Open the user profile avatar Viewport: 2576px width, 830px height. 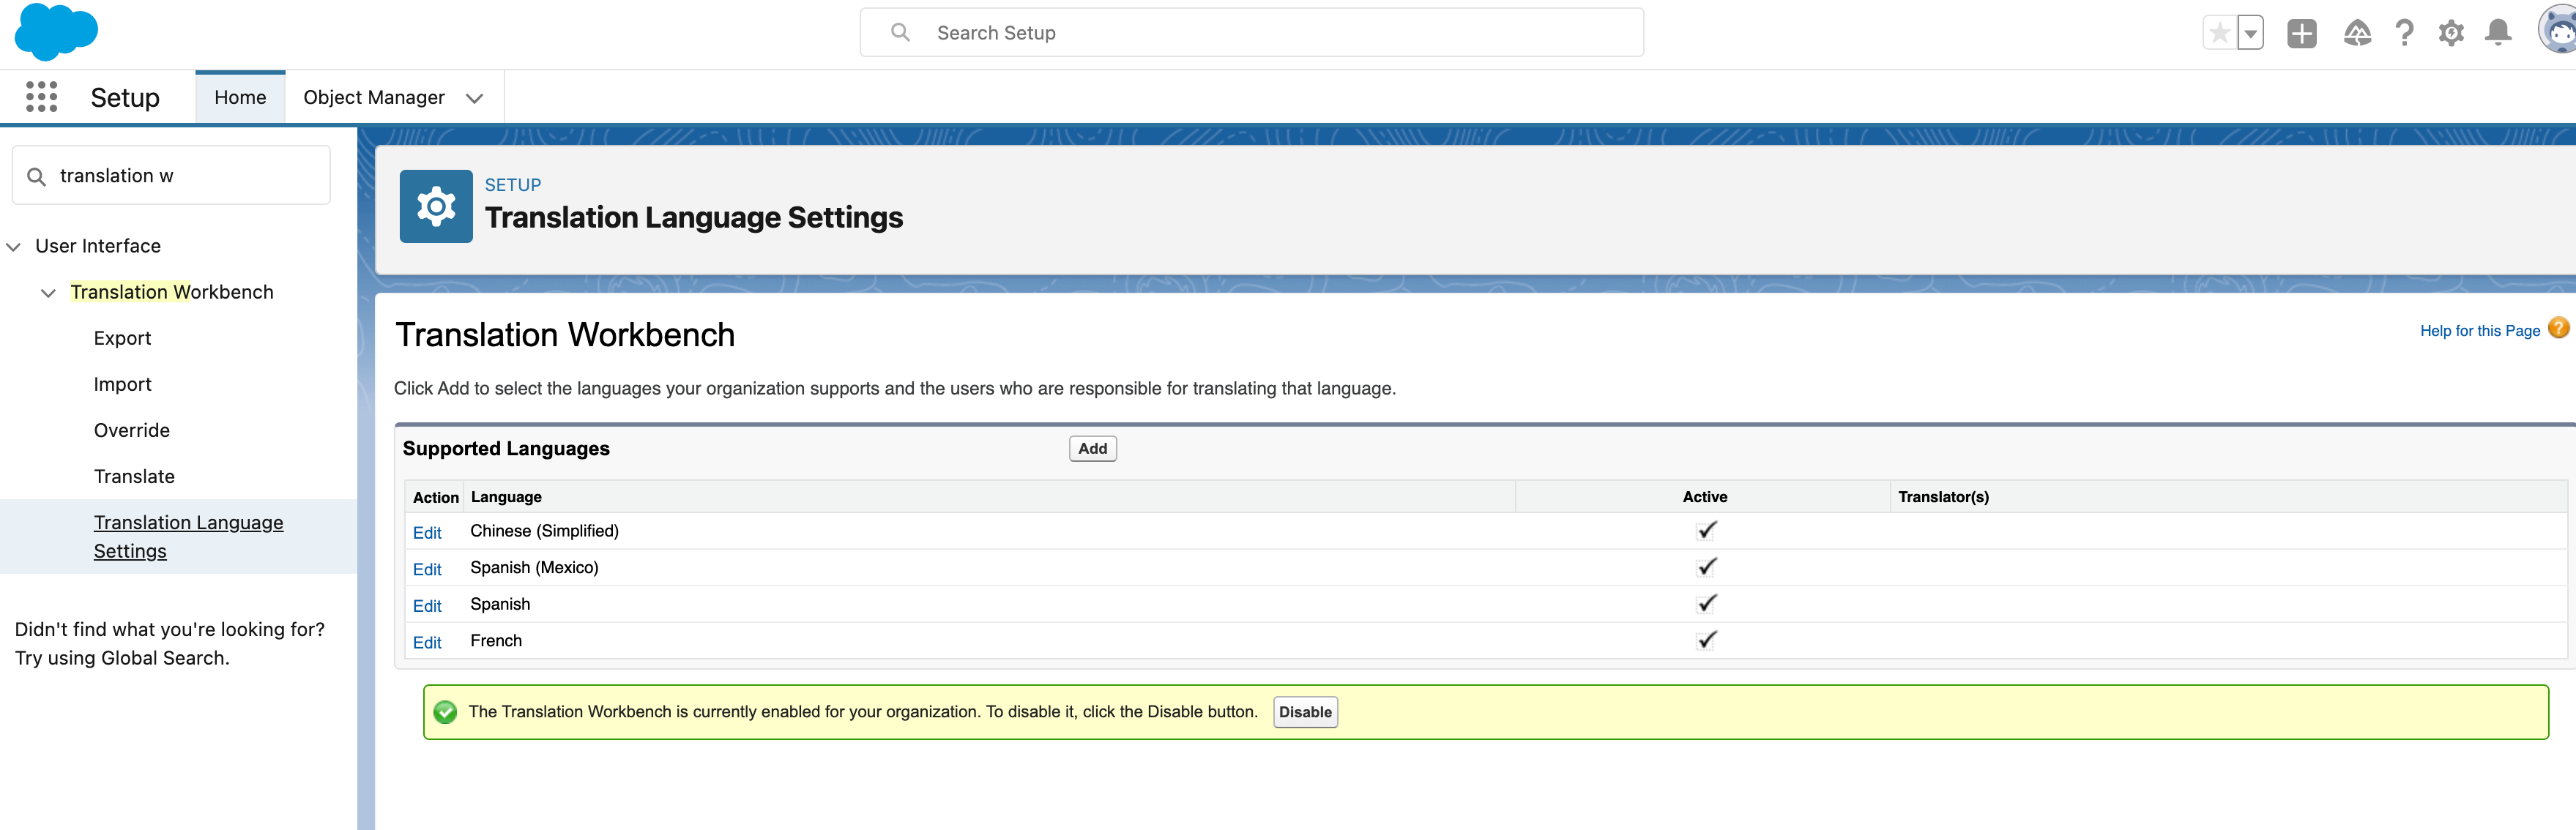click(x=2558, y=30)
